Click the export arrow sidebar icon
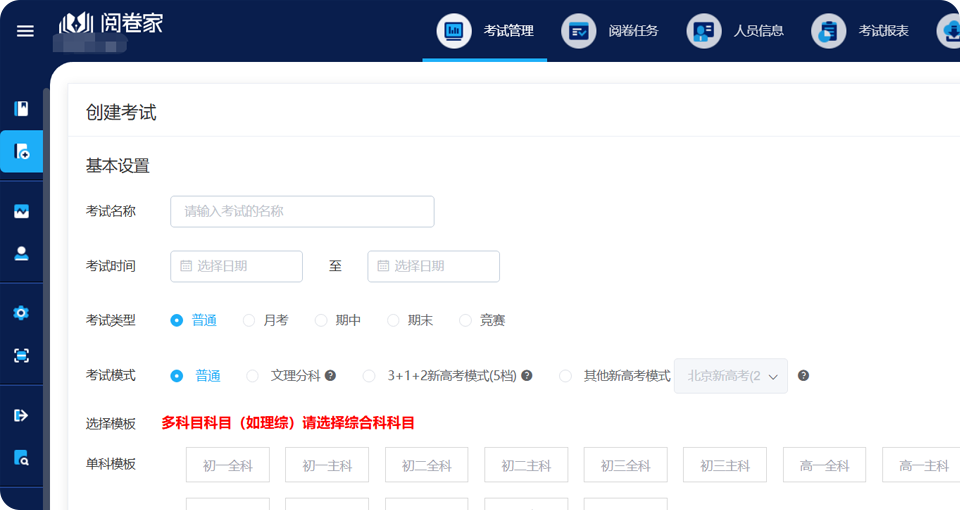960x510 pixels. click(x=21, y=415)
